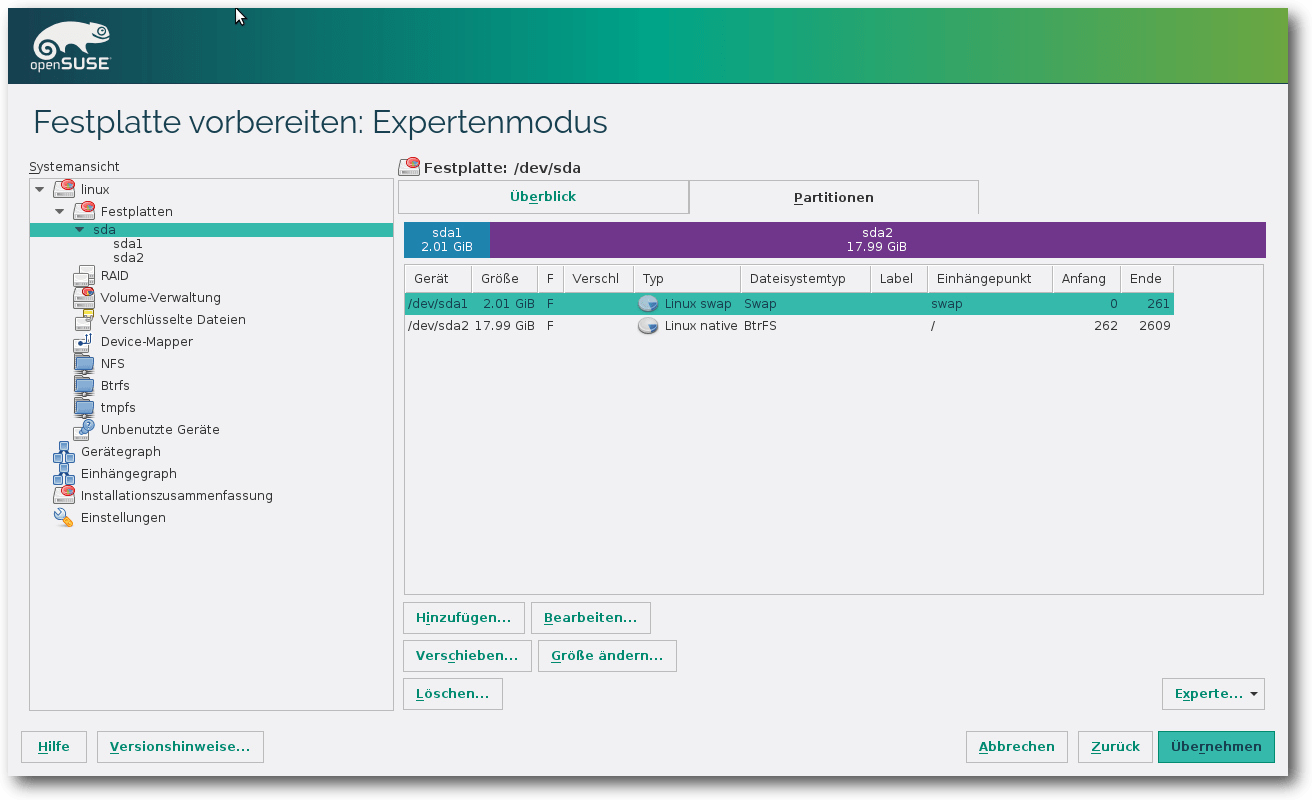Click the linux root disk icon
1312x800 pixels.
click(x=64, y=189)
